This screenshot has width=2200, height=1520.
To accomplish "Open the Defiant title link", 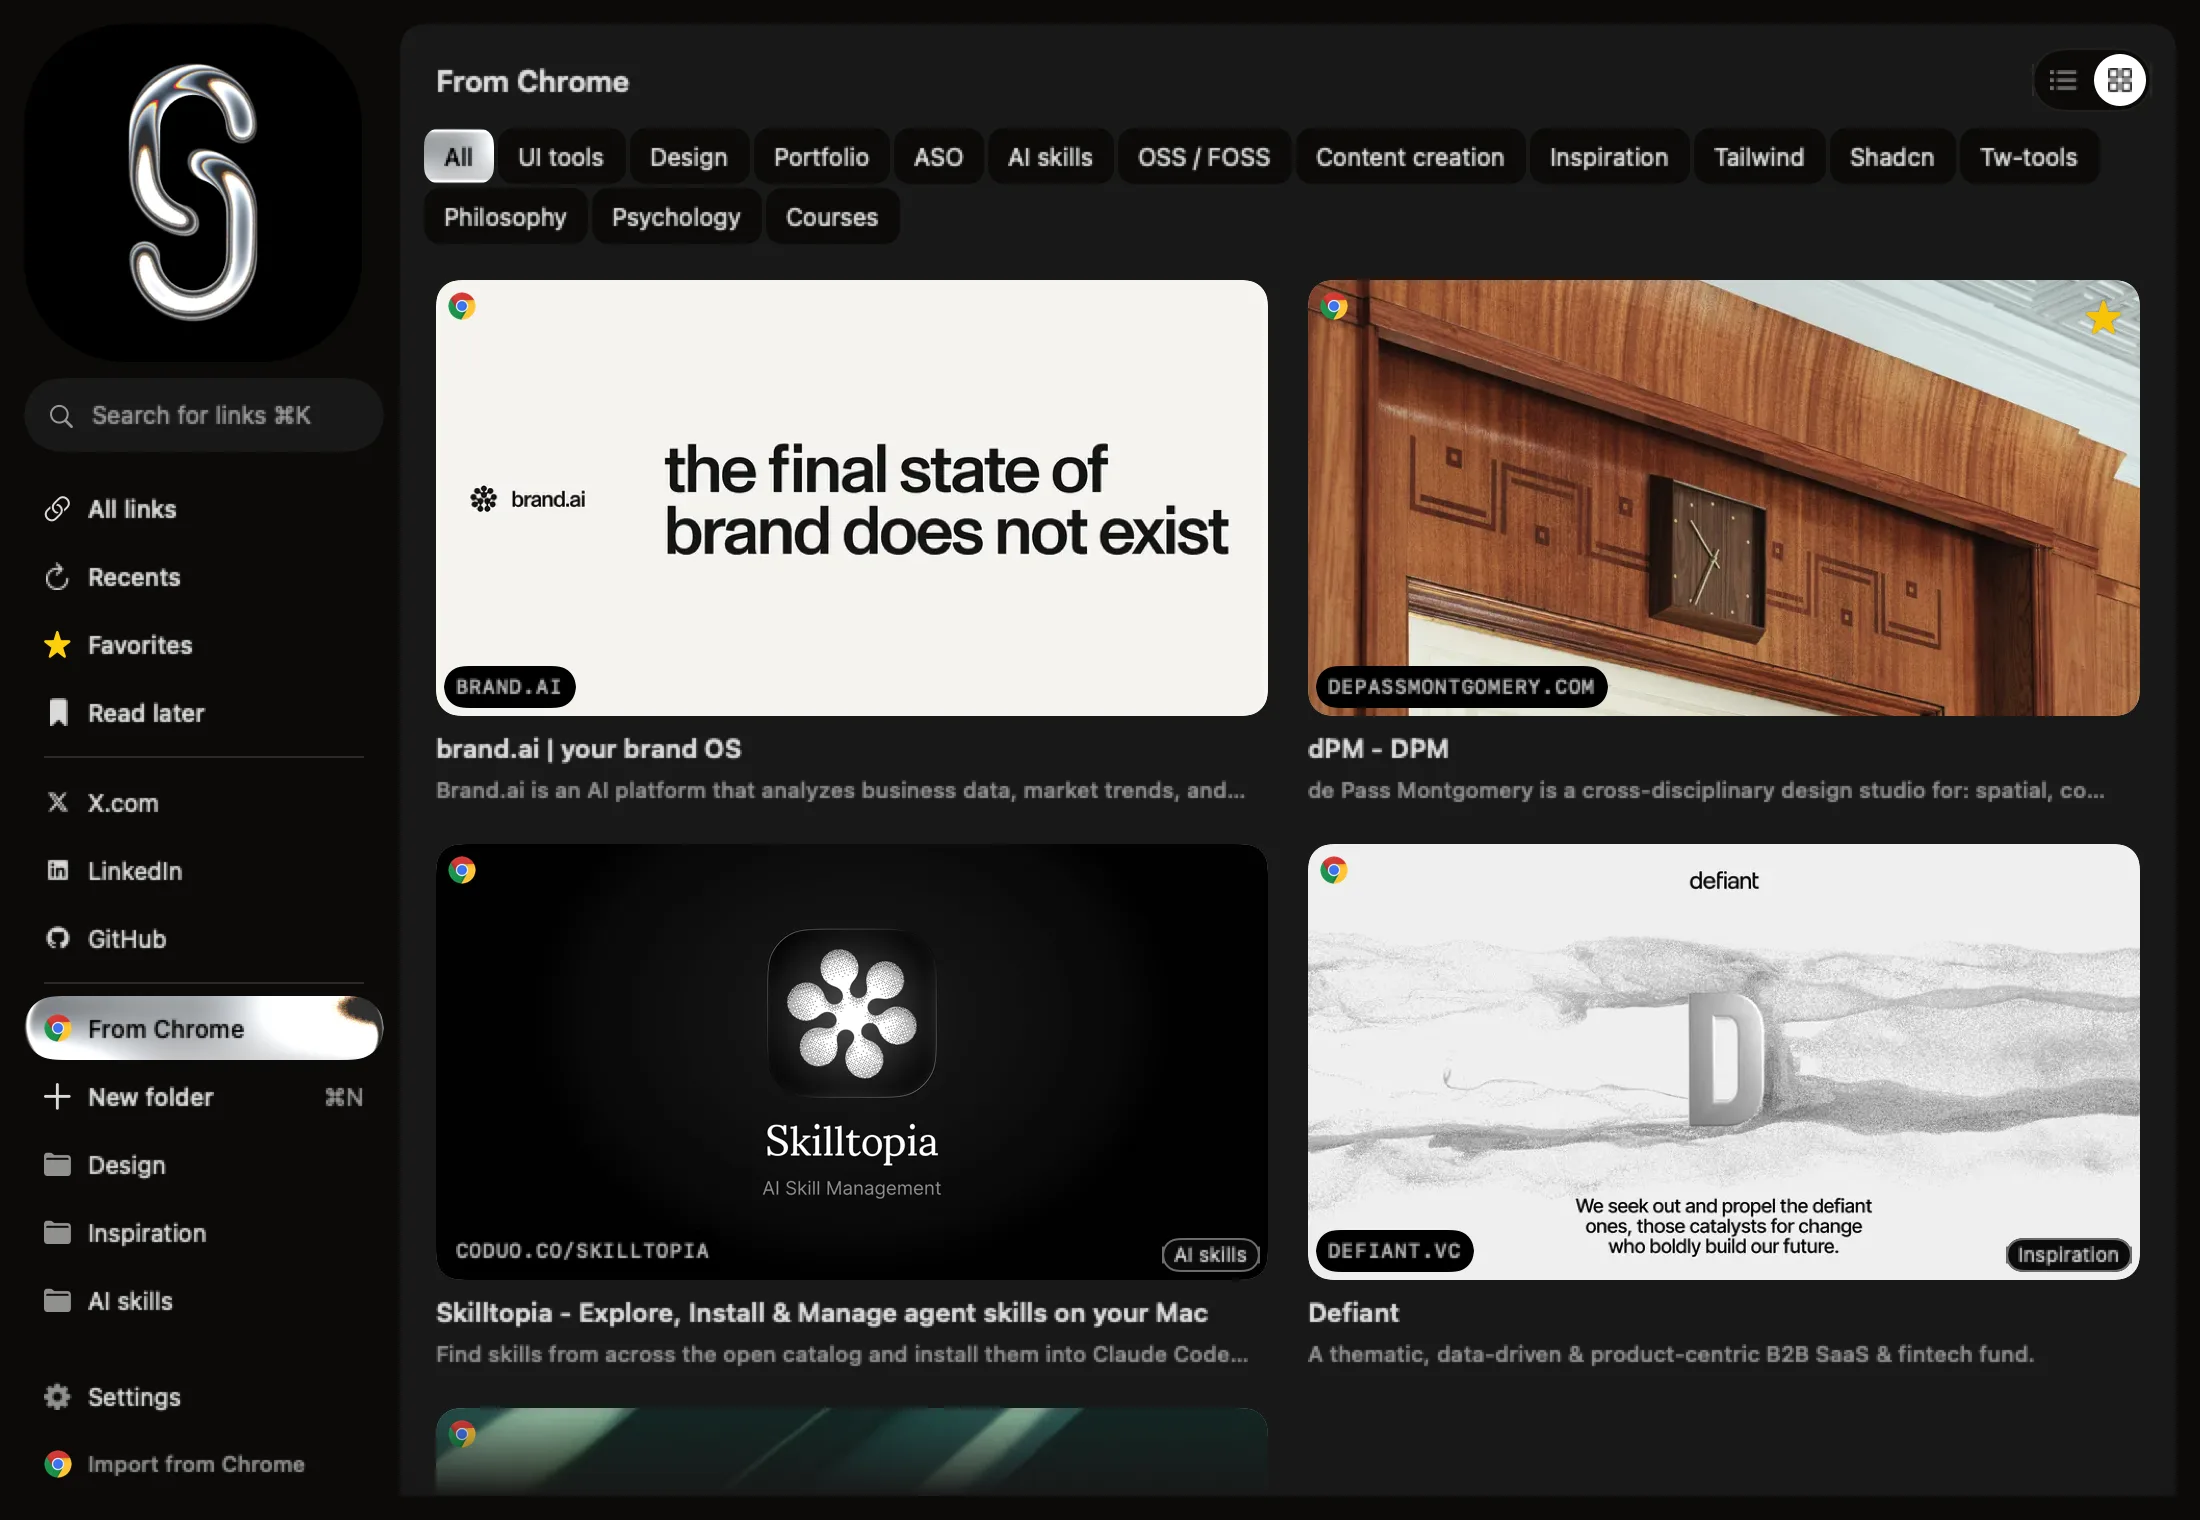I will click(1354, 1313).
